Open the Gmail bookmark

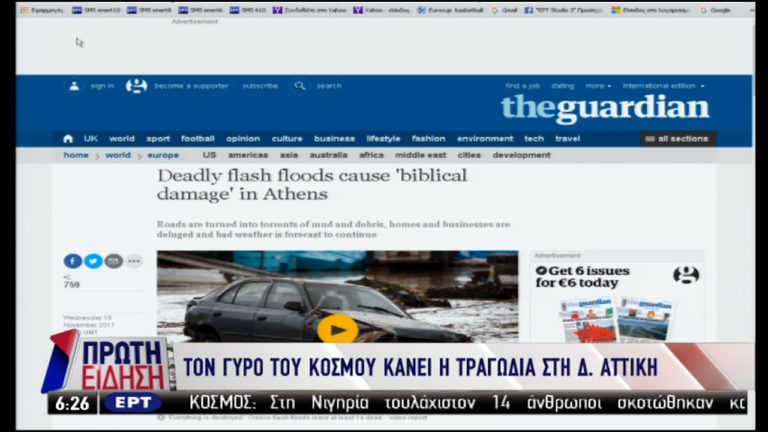point(504,10)
